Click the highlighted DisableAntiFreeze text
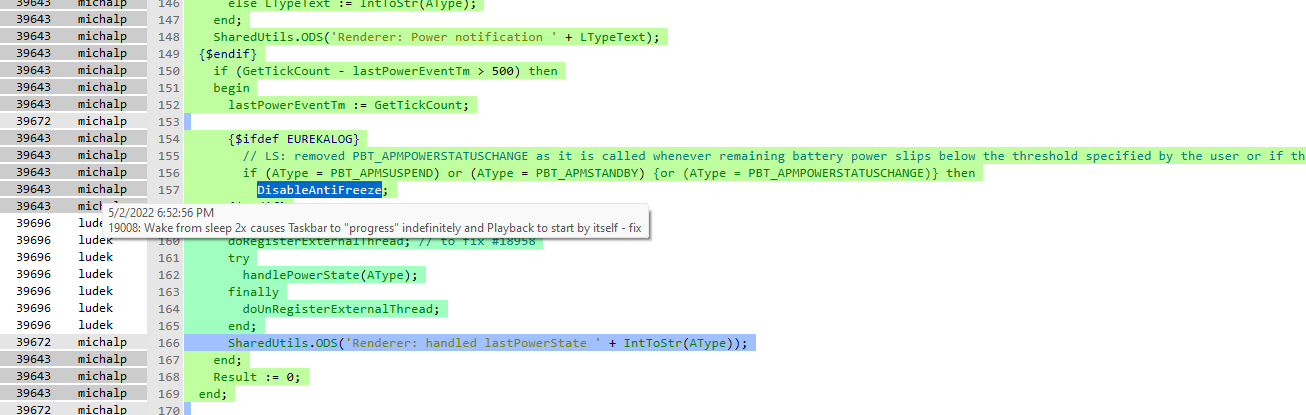Image resolution: width=1306 pixels, height=415 pixels. click(320, 190)
